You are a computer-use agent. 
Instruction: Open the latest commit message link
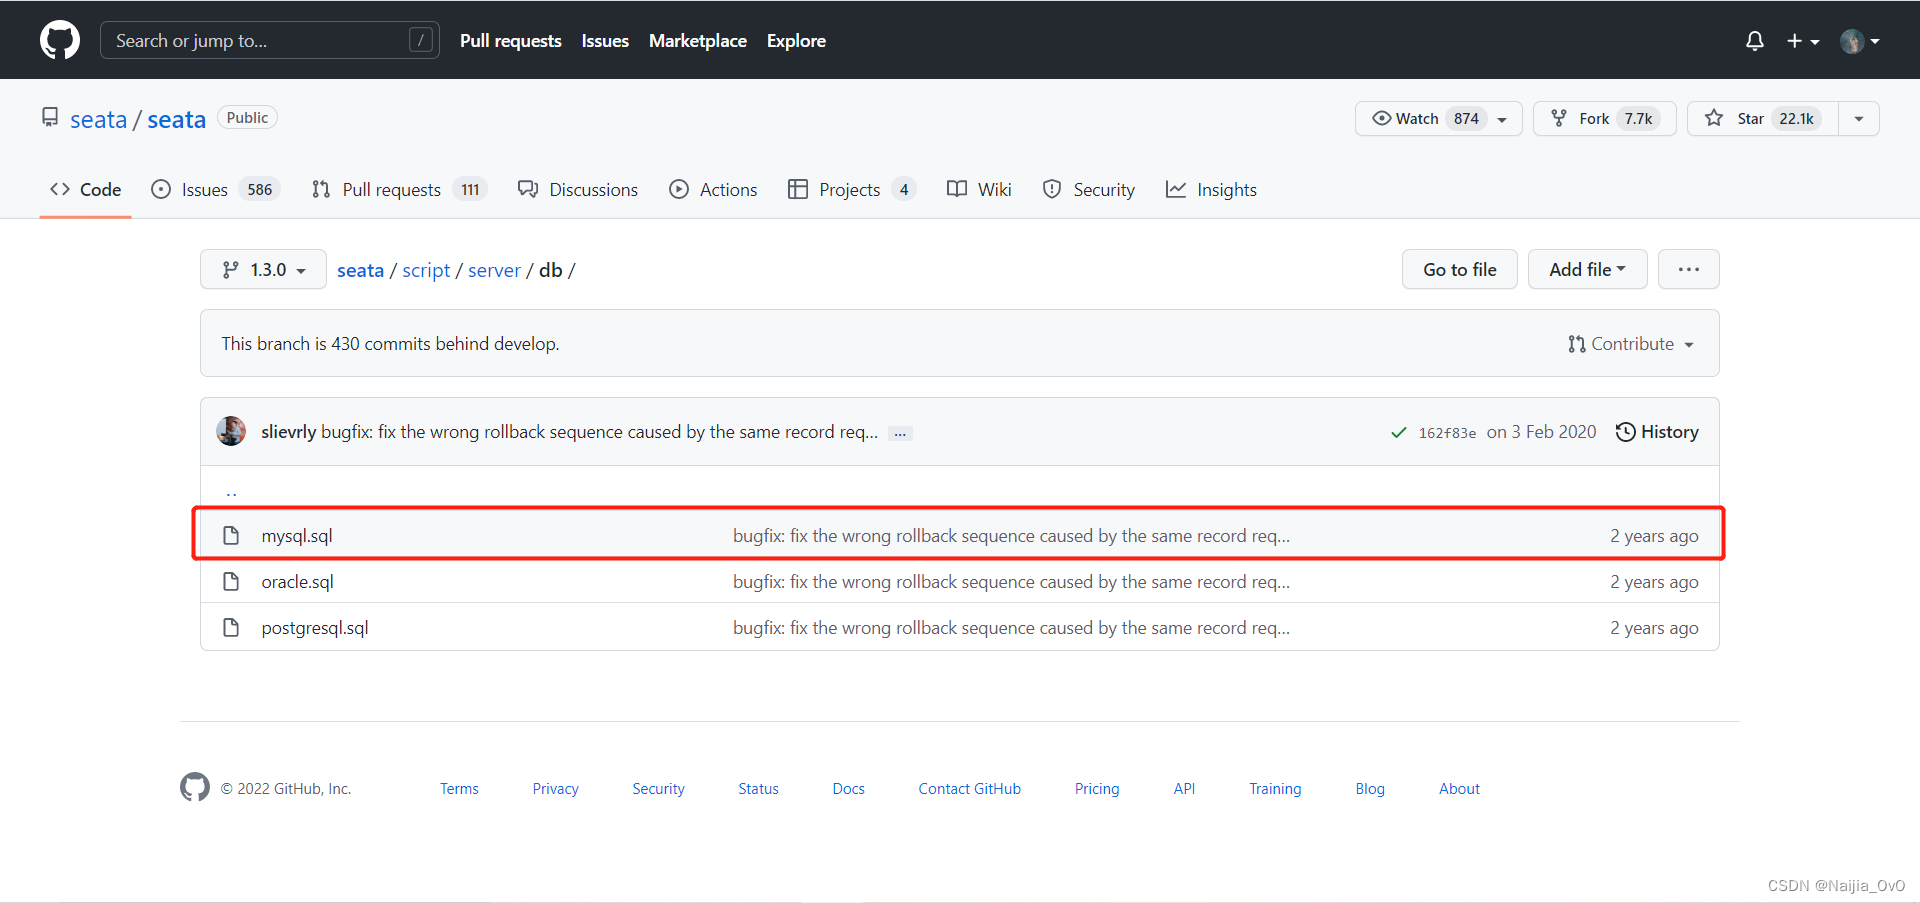tap(599, 432)
